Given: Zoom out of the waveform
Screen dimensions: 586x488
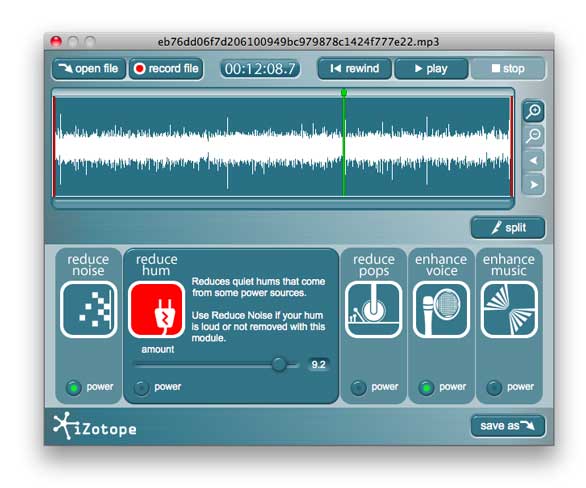Looking at the screenshot, I should click(533, 136).
